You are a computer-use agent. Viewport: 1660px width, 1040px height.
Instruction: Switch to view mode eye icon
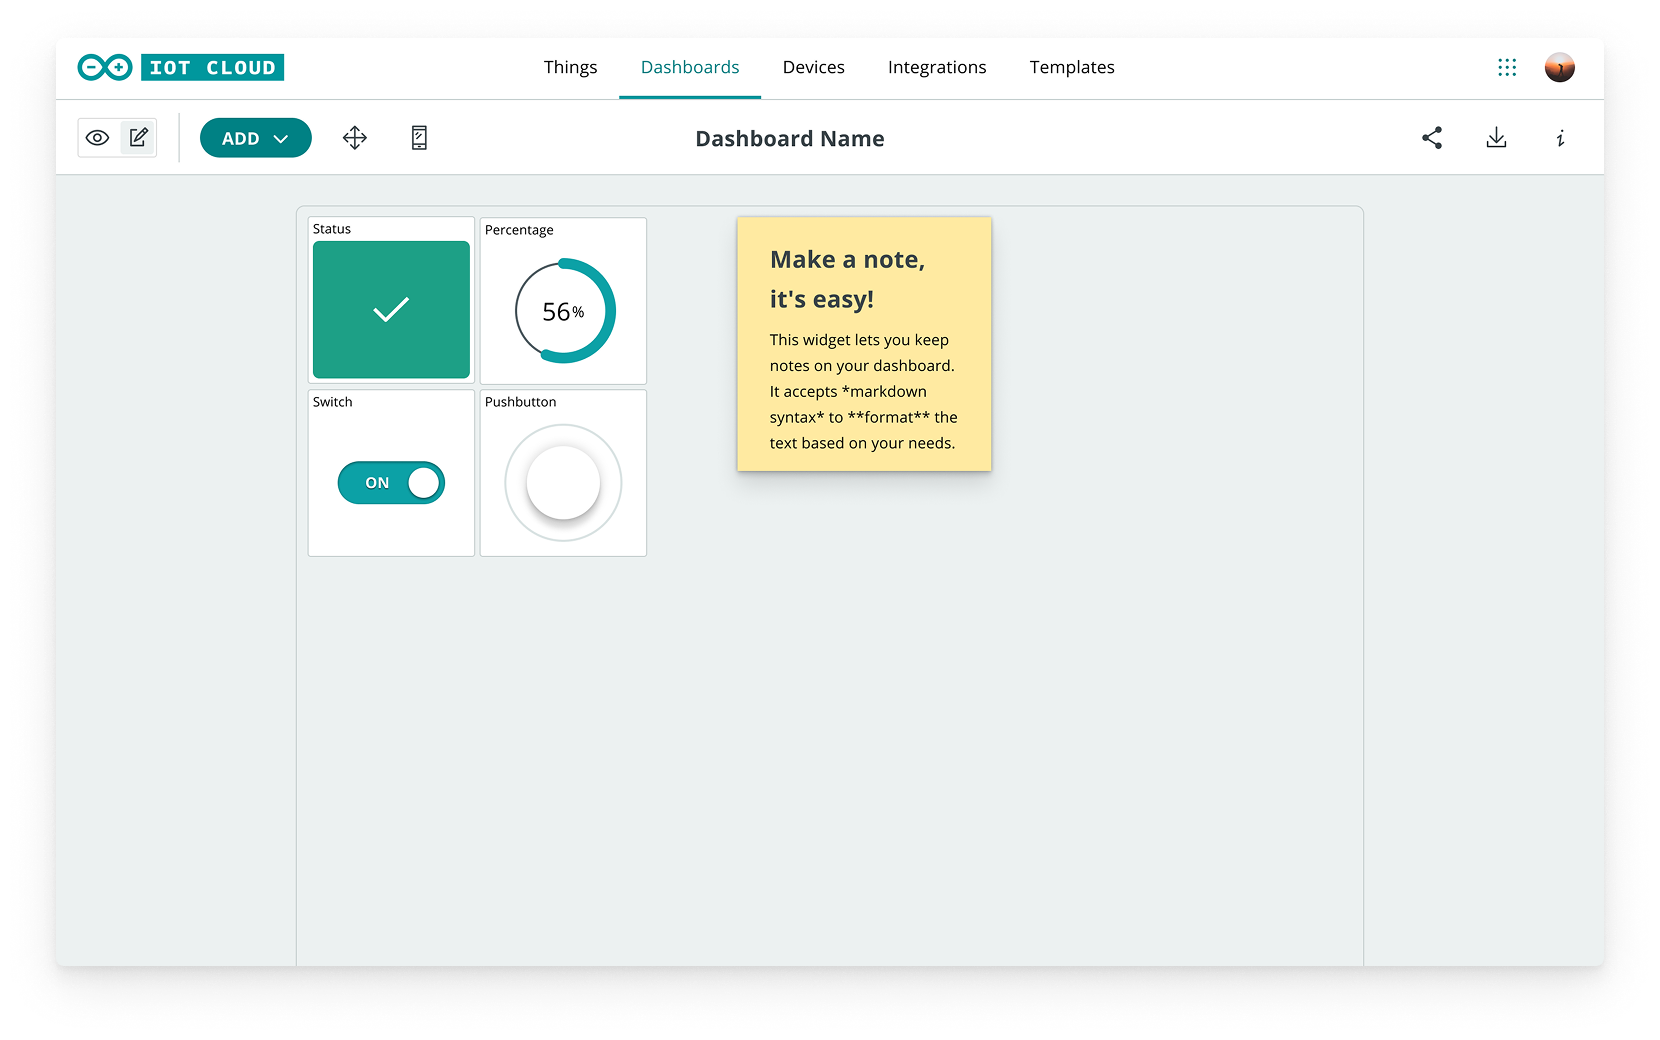point(97,138)
